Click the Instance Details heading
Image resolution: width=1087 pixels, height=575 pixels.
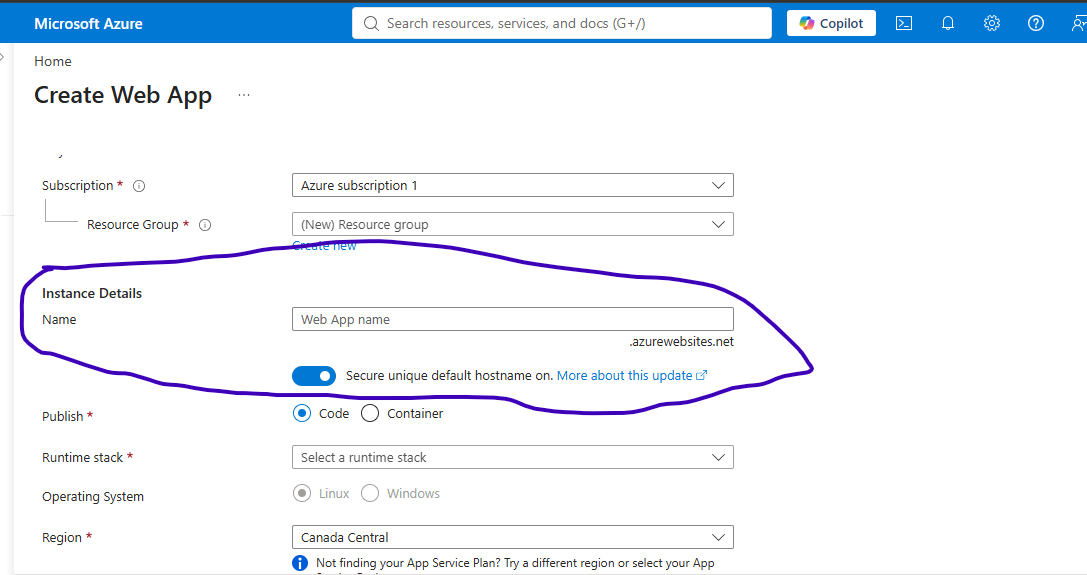click(x=92, y=293)
